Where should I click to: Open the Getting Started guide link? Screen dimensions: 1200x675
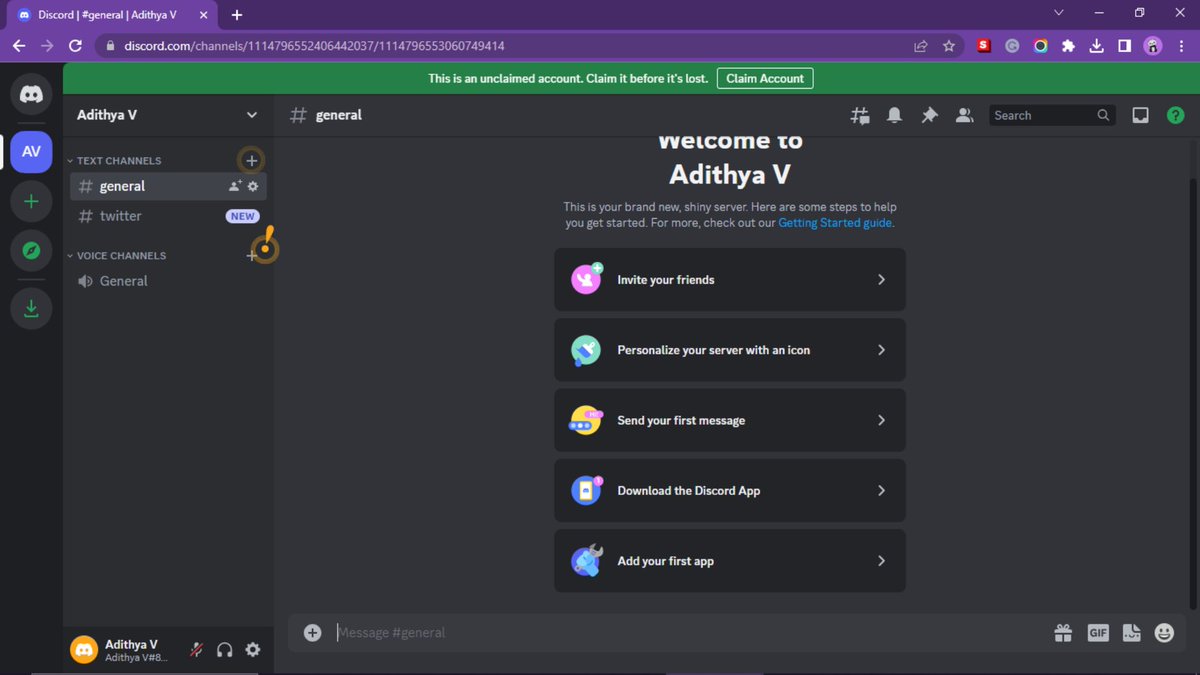tap(835, 223)
